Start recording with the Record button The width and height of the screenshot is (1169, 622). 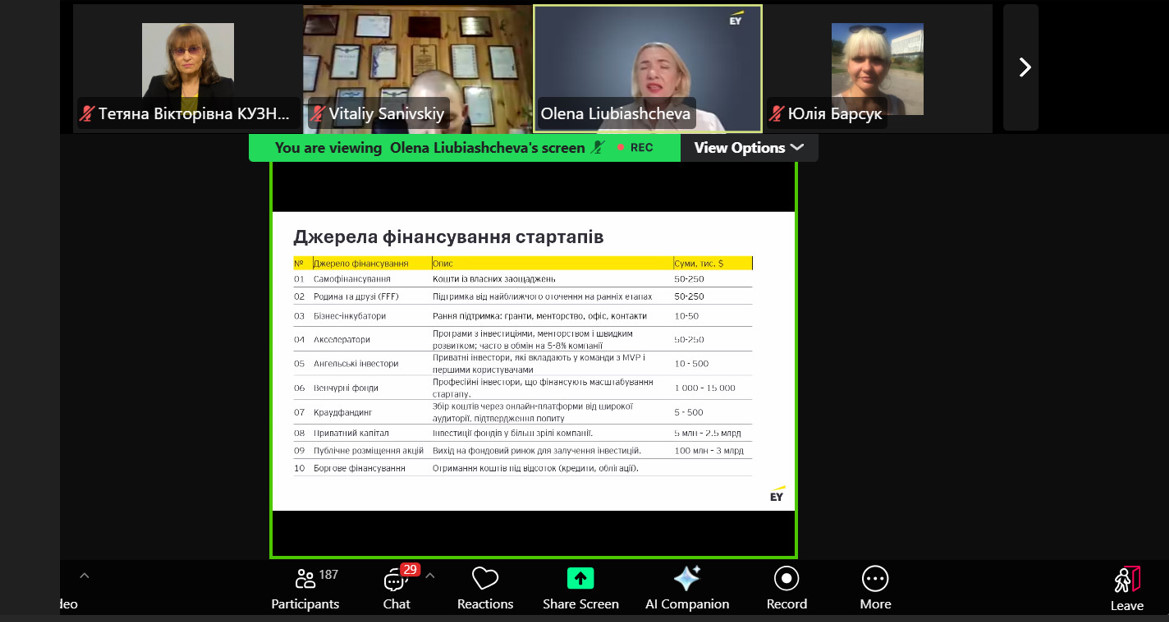point(786,588)
